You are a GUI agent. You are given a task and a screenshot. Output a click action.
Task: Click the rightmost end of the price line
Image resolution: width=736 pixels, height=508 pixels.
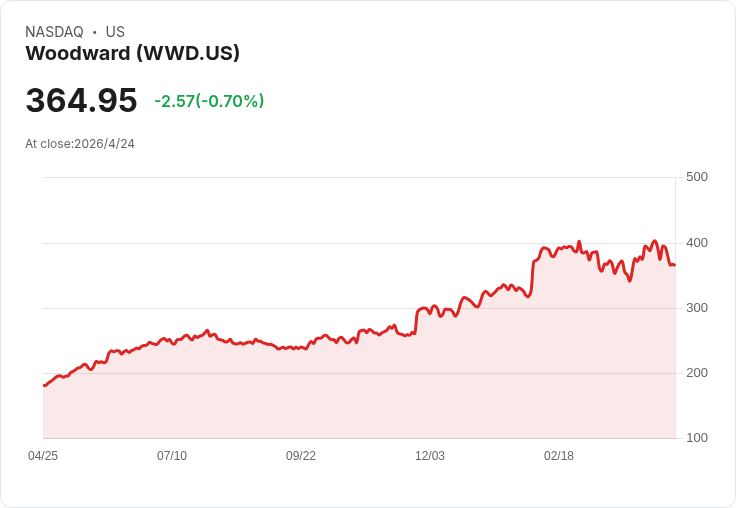pyautogui.click(x=674, y=265)
